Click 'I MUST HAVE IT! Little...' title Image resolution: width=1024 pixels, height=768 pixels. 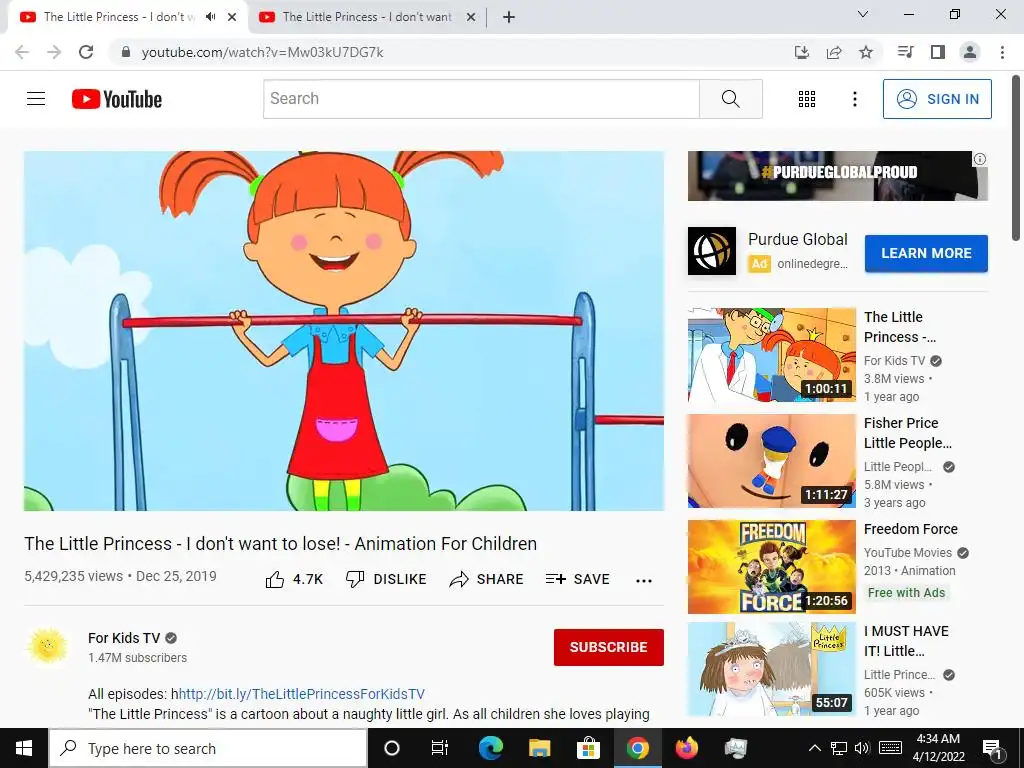[x=906, y=641]
